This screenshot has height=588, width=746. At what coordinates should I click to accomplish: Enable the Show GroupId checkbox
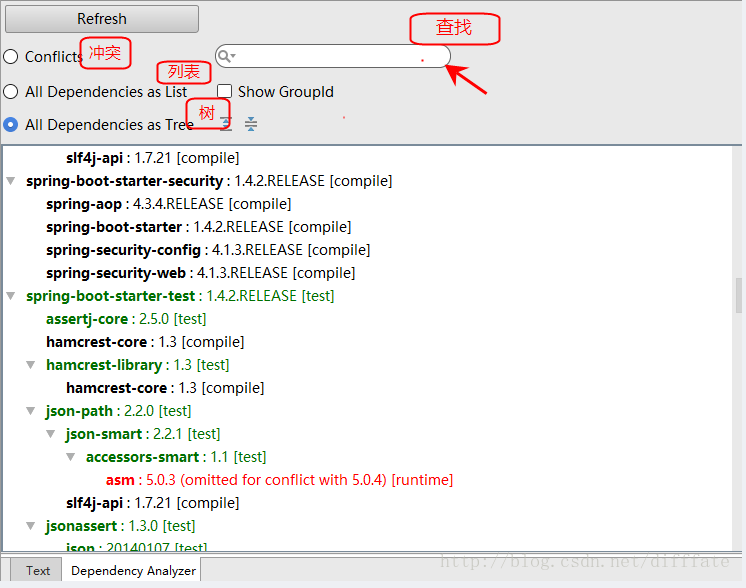click(x=225, y=91)
